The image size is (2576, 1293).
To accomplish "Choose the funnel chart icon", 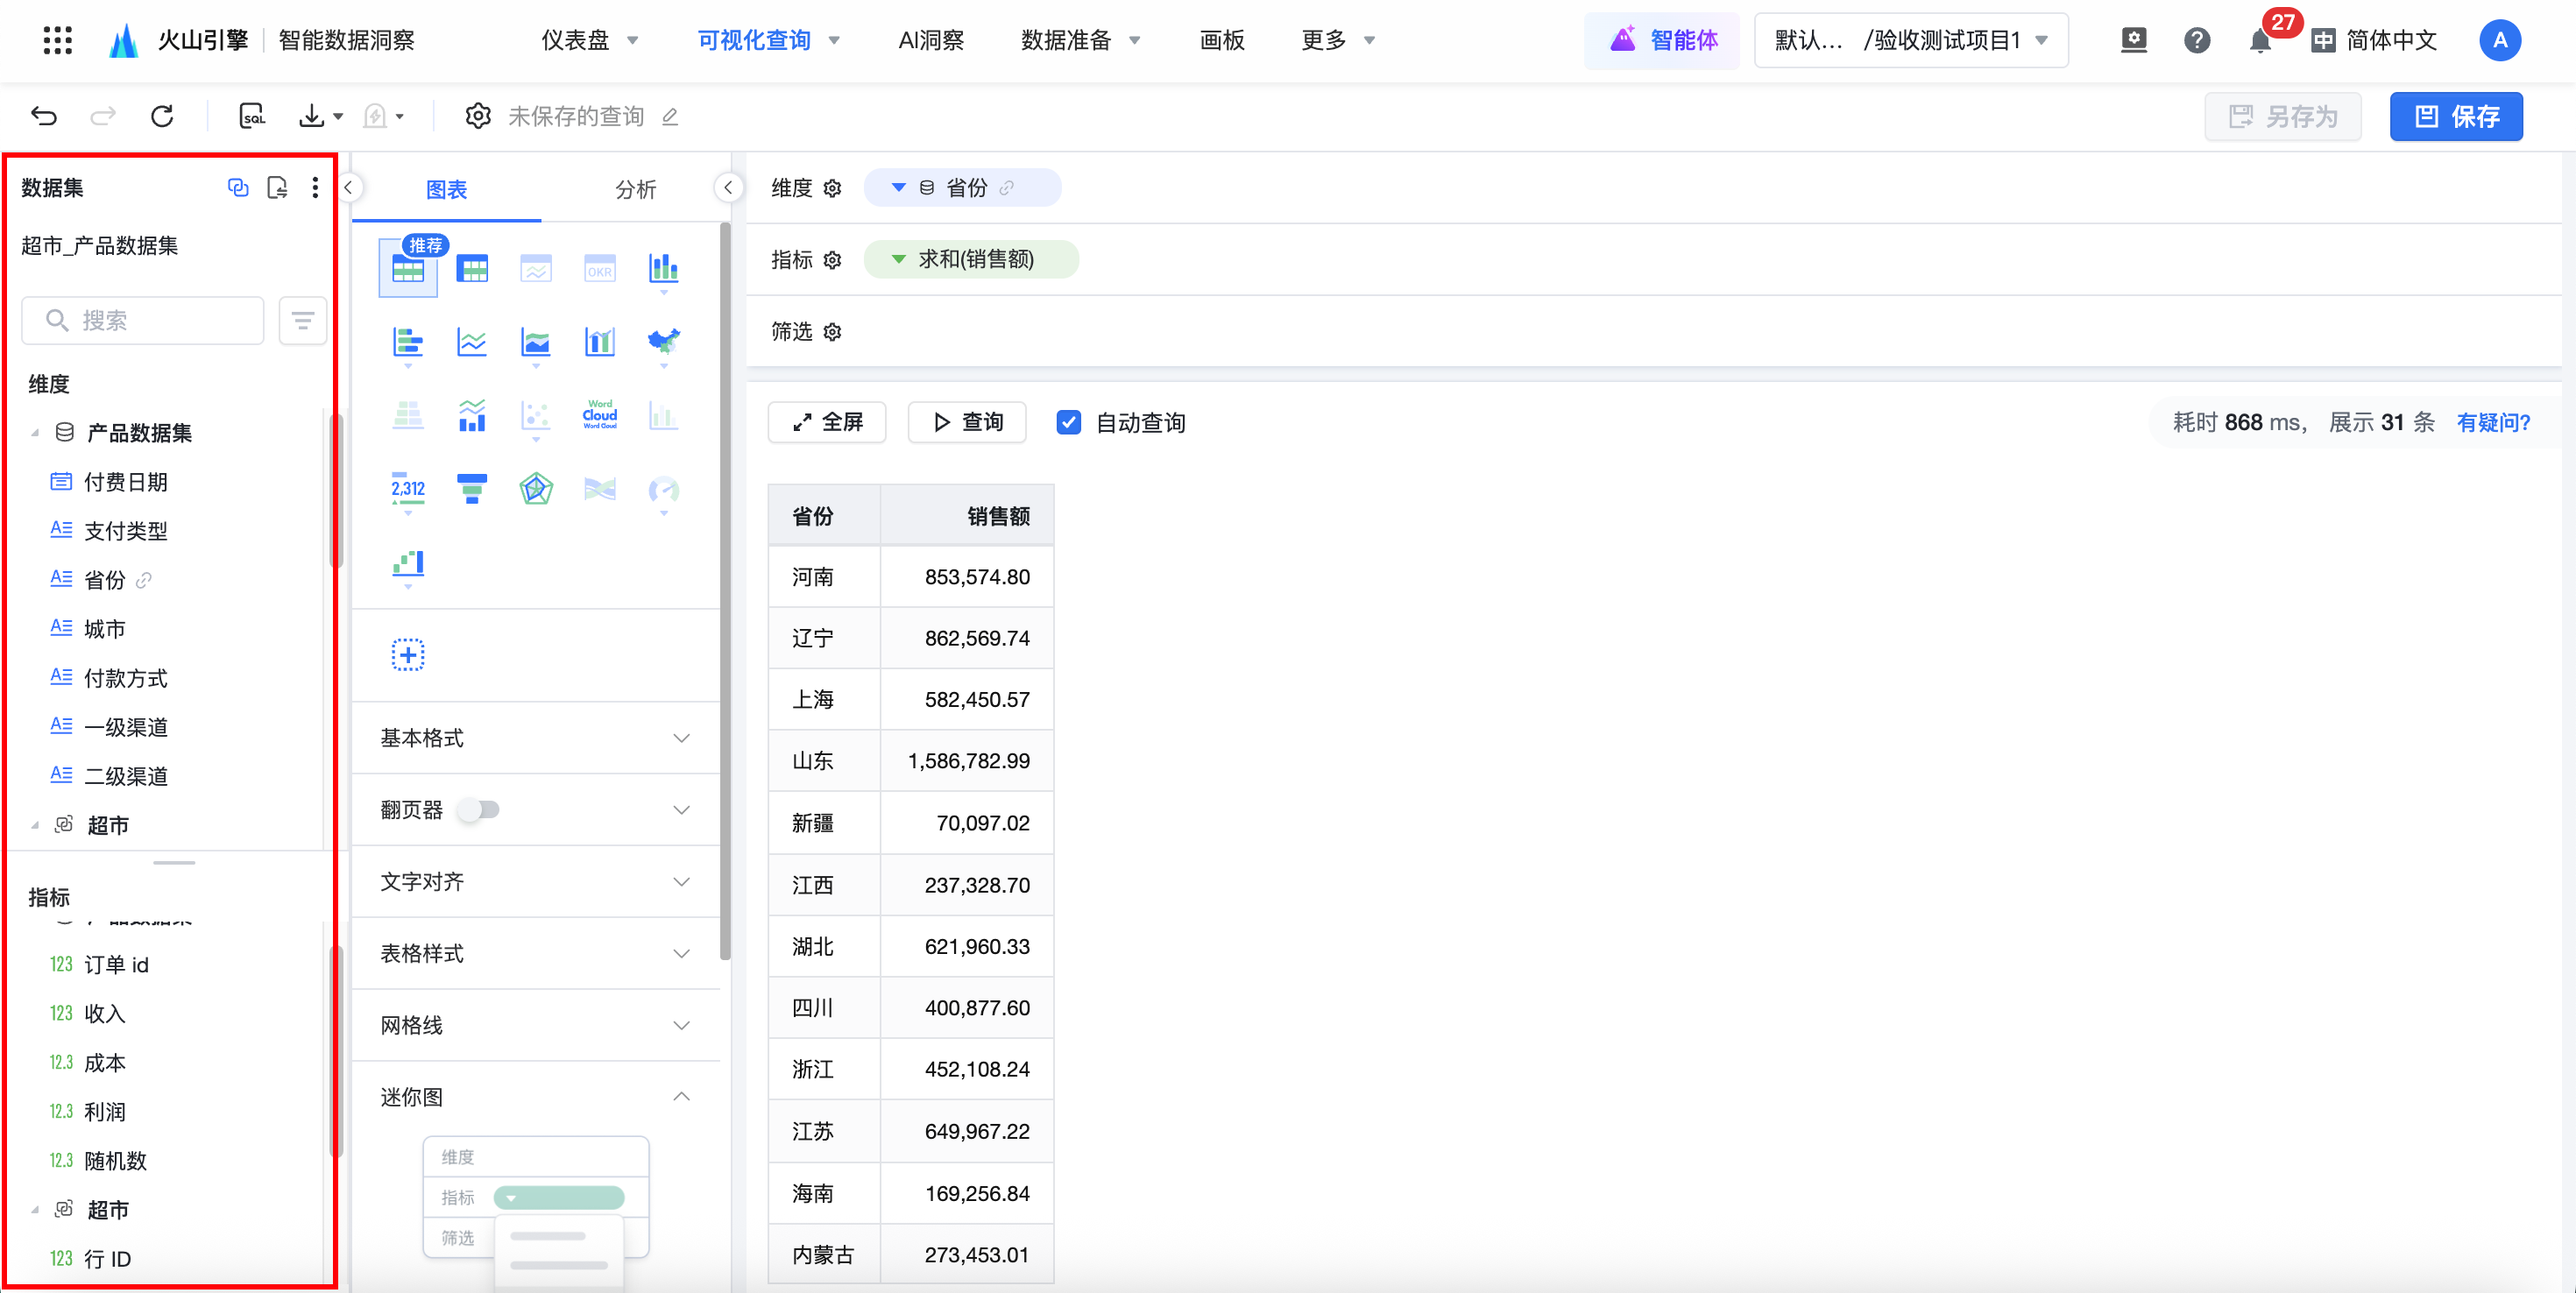I will coord(471,488).
